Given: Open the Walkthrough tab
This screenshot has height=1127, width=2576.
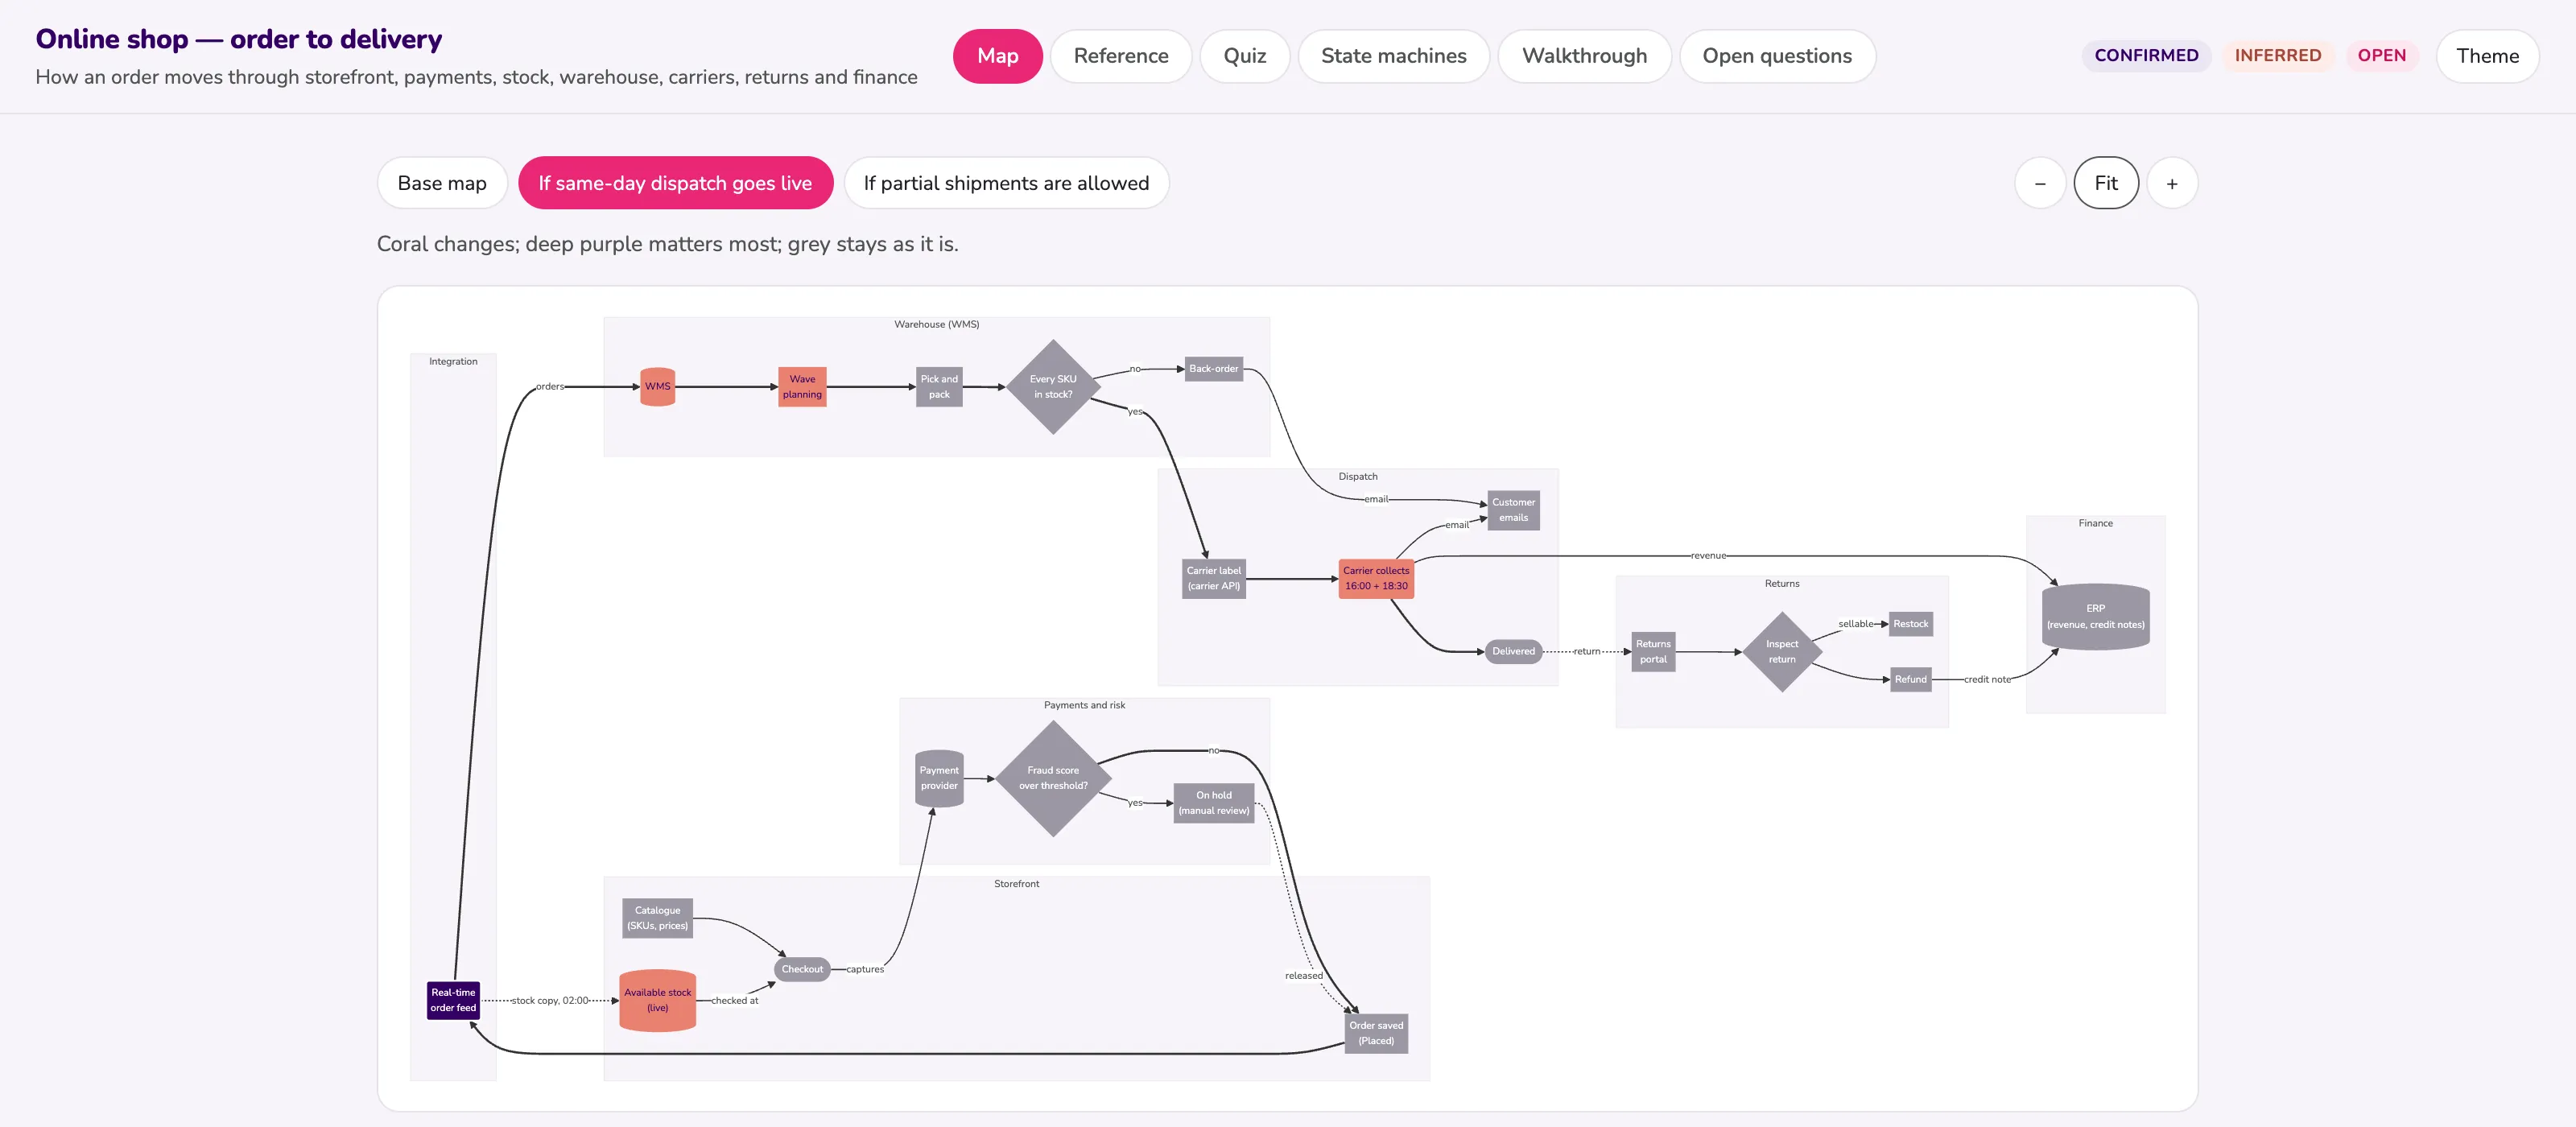Looking at the screenshot, I should pos(1584,56).
